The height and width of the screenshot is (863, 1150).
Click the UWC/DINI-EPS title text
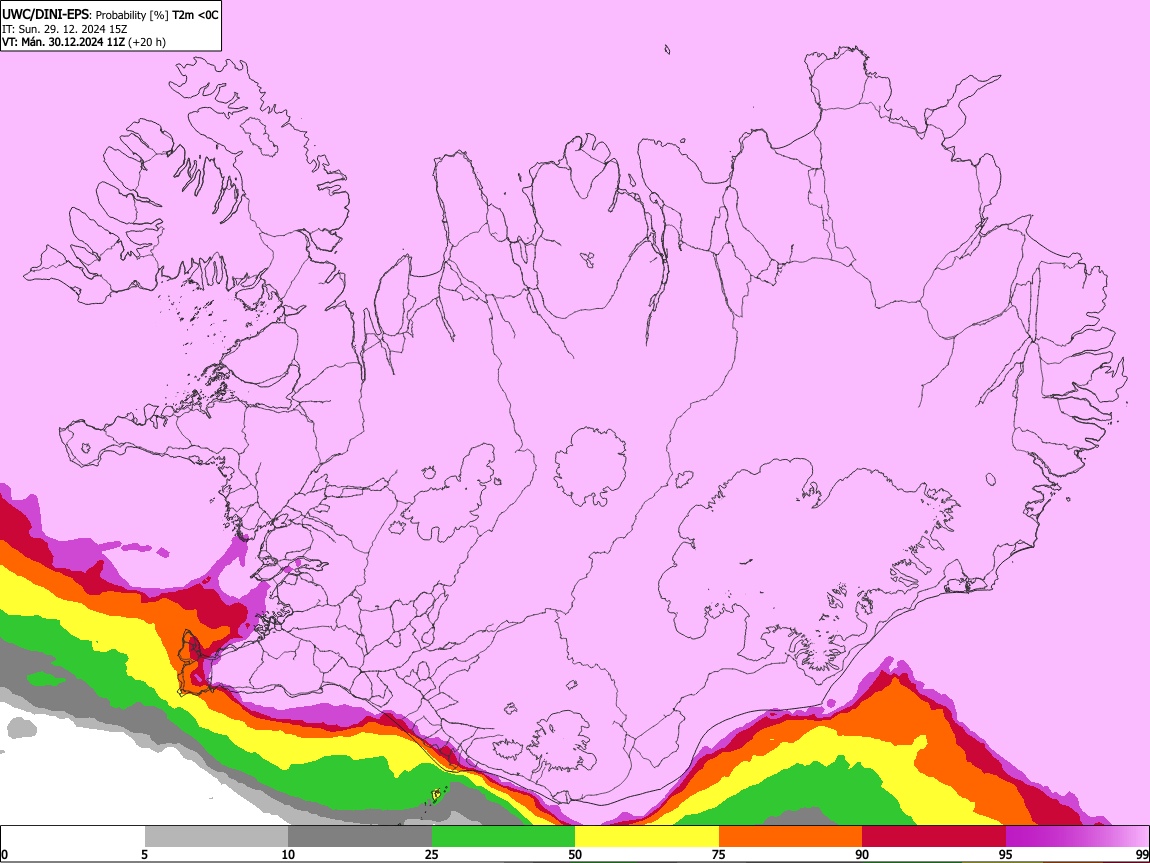(110, 15)
